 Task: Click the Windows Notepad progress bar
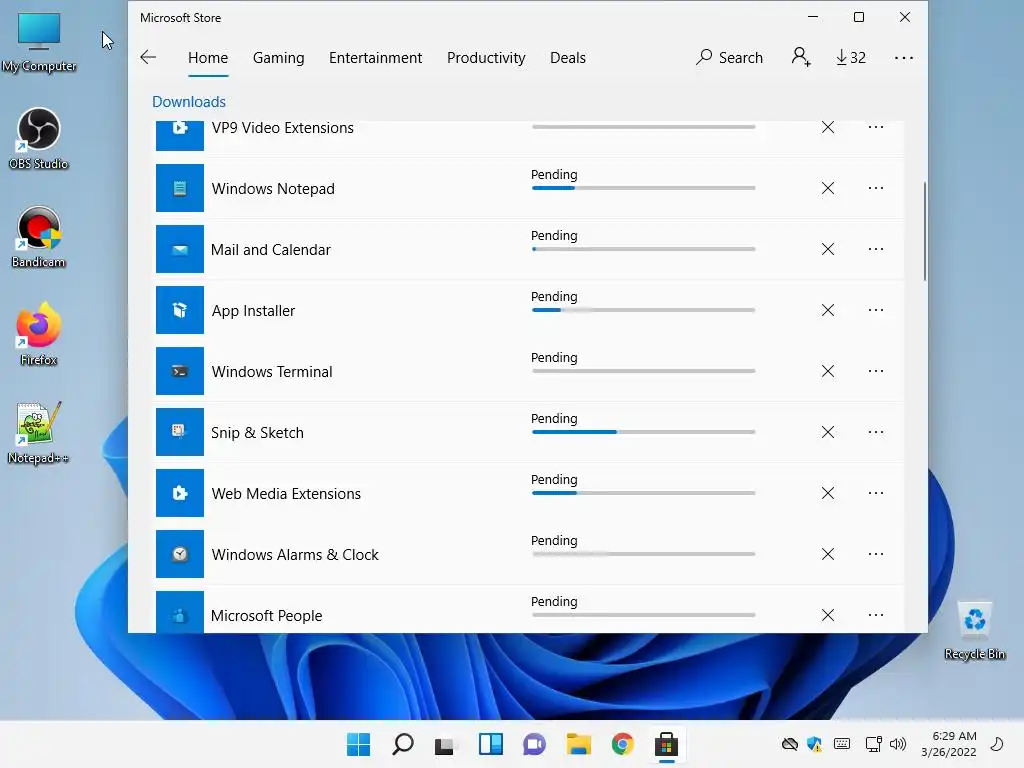(x=643, y=188)
